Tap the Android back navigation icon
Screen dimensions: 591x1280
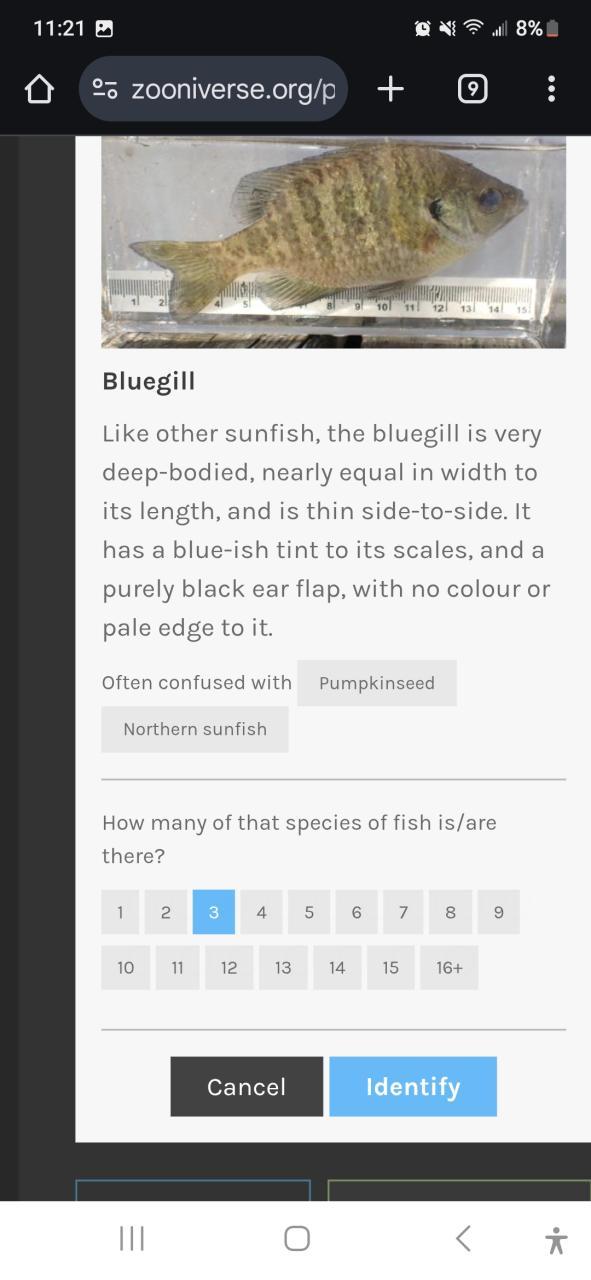[x=462, y=1239]
